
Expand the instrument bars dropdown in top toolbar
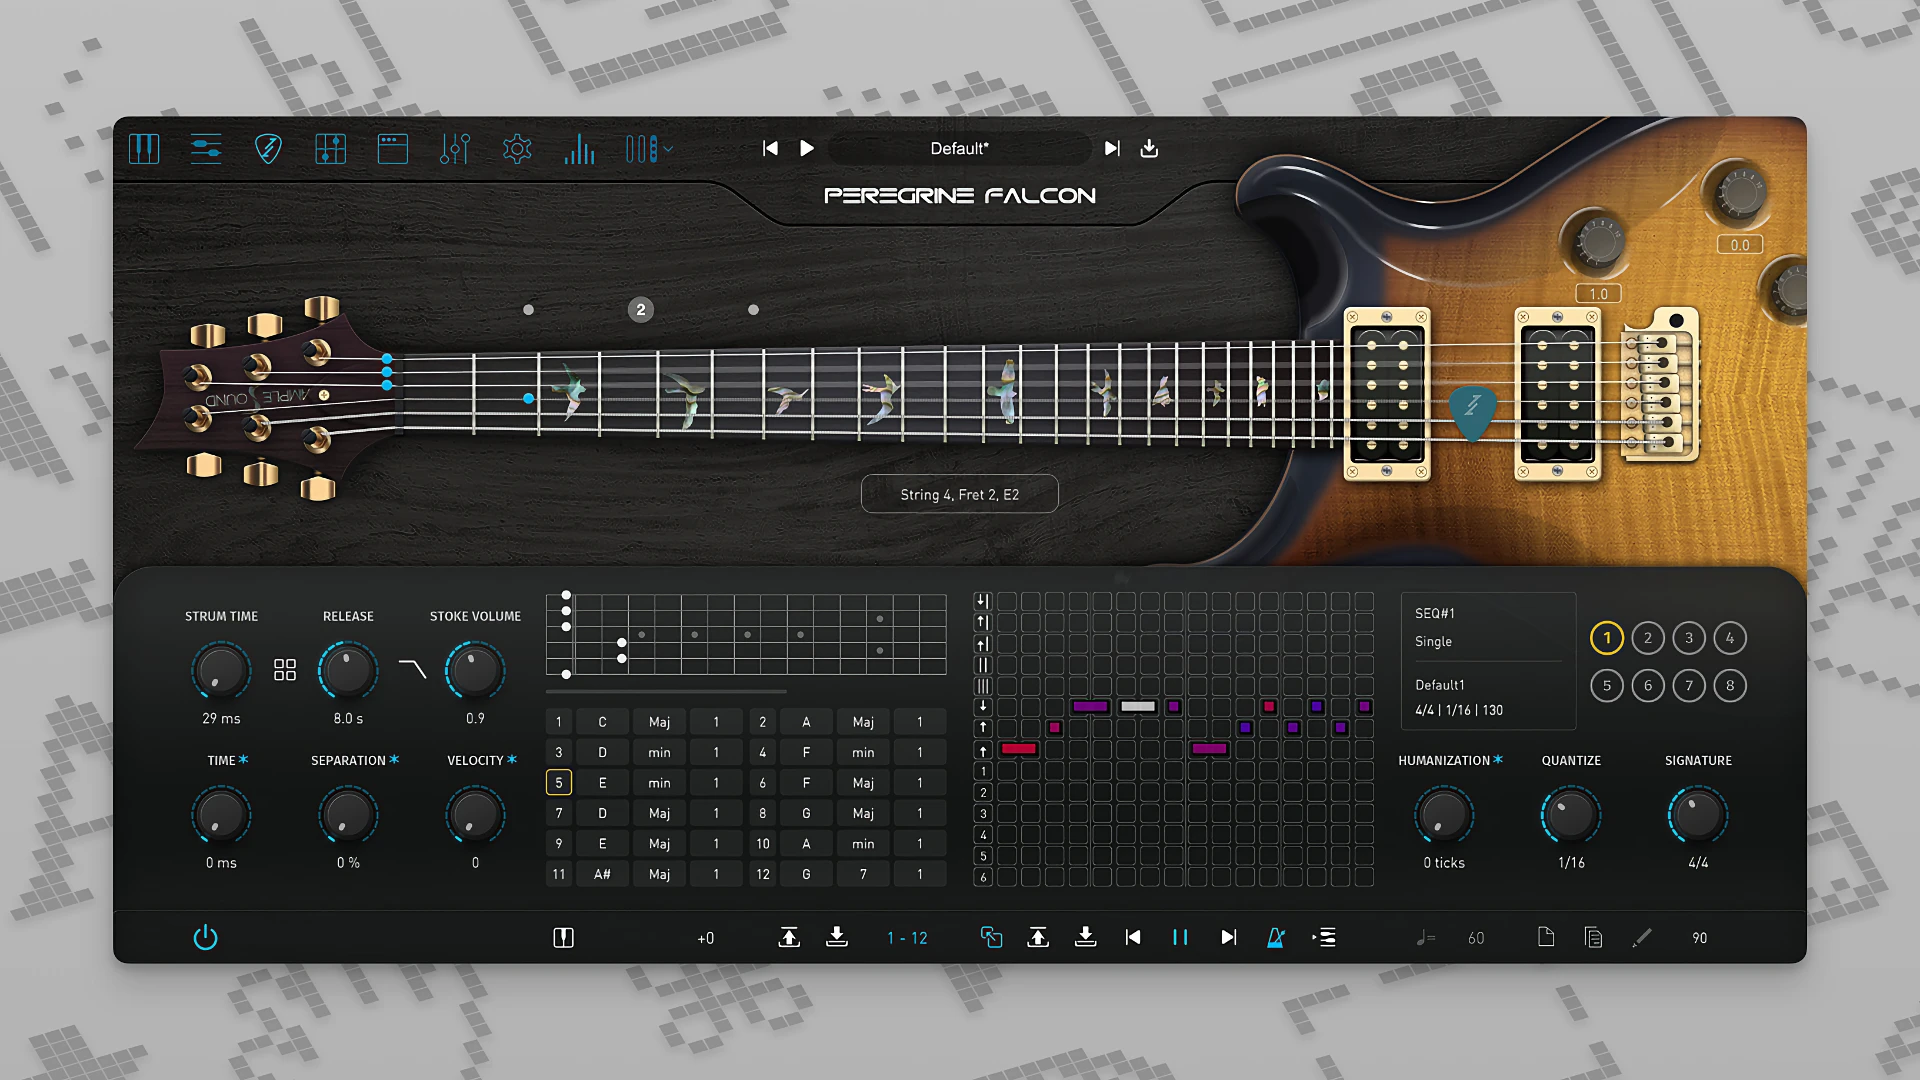point(649,149)
